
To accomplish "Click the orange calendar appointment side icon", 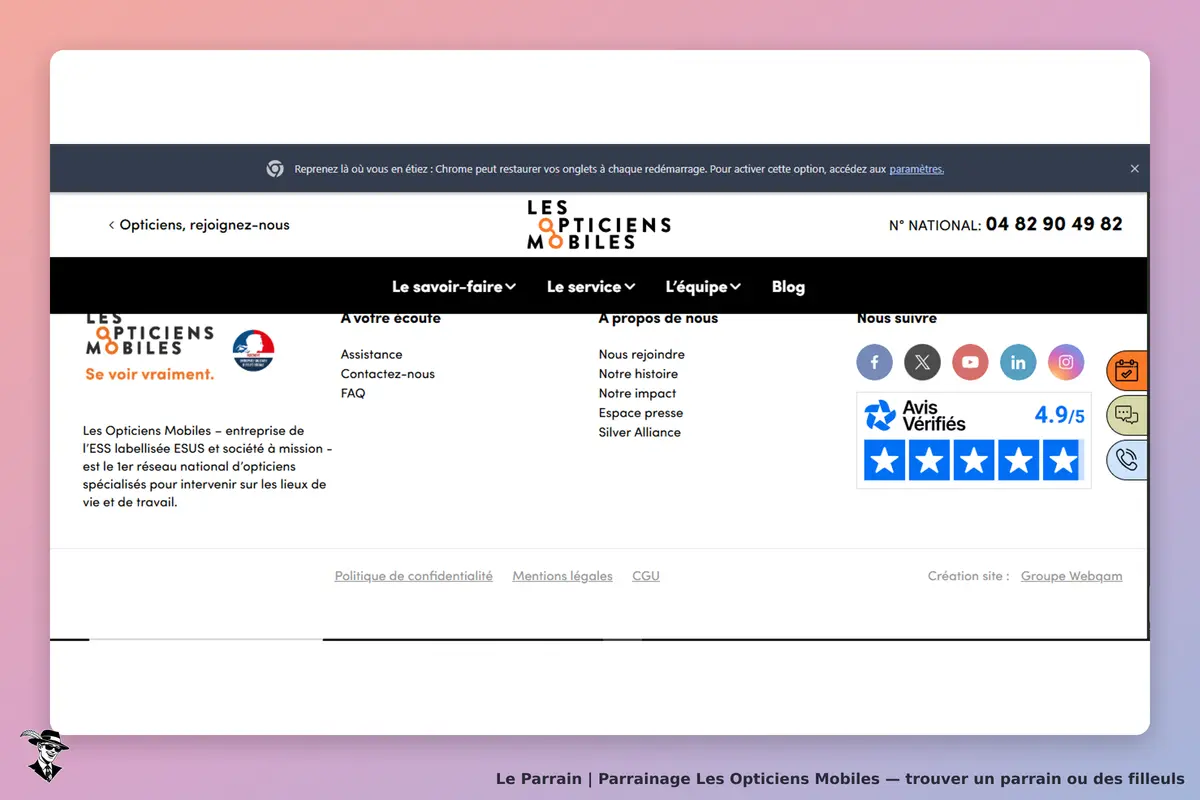I will [x=1127, y=370].
